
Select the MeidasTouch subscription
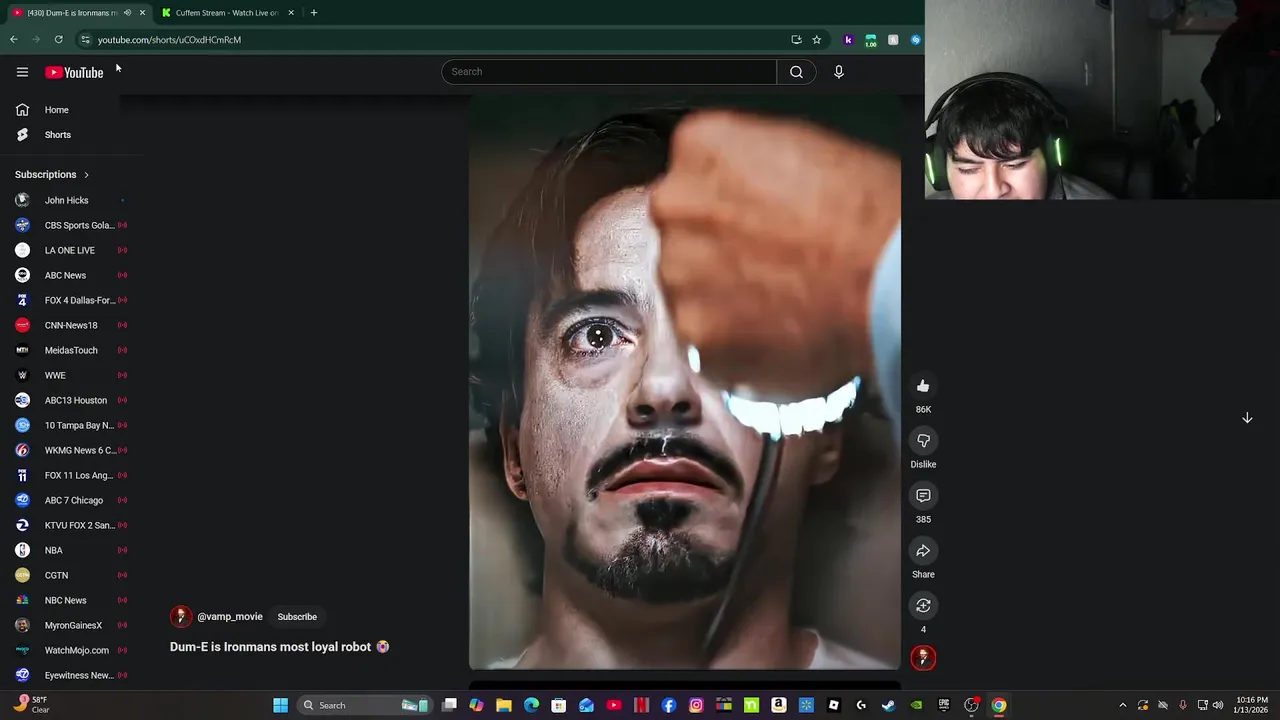pyautogui.click(x=70, y=350)
